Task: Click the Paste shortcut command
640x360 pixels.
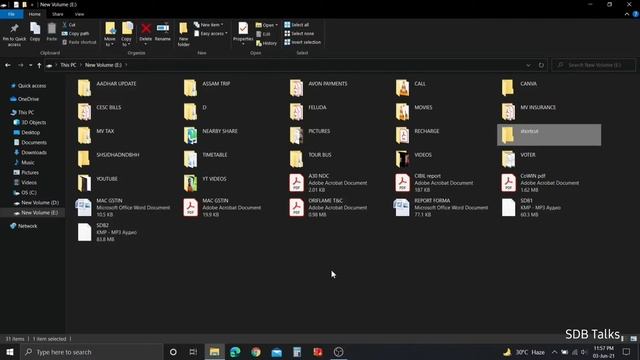Action: click(x=79, y=42)
